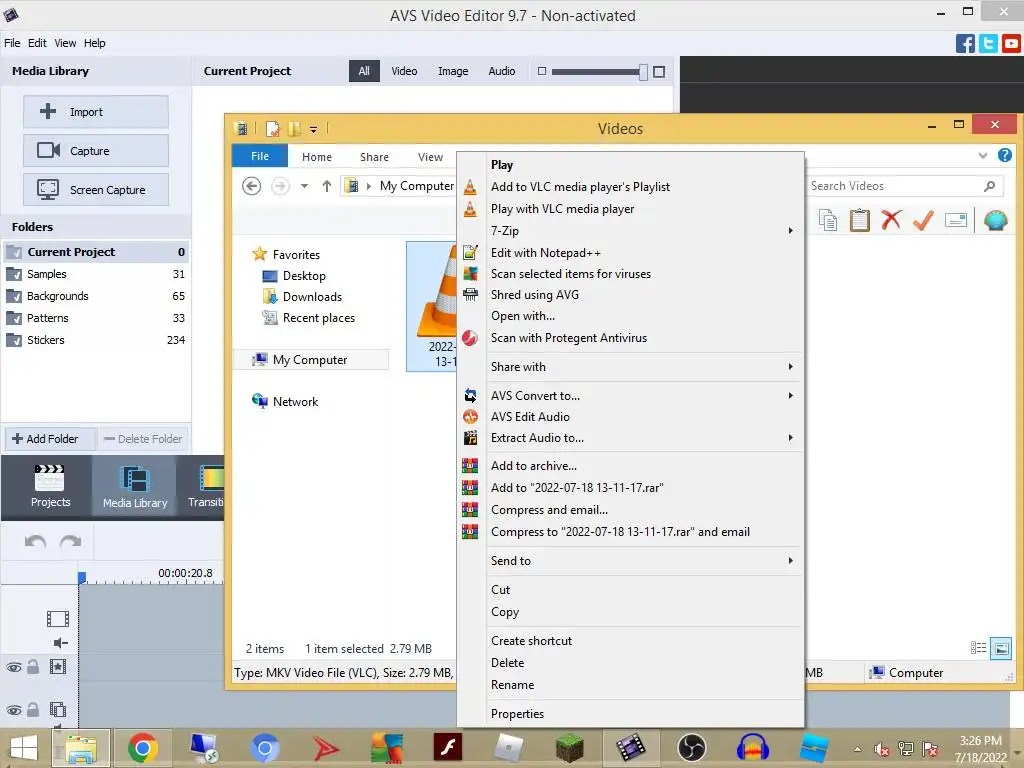Viewport: 1024px width, 768px height.
Task: Toggle the lock on overlay track
Action: click(x=33, y=709)
